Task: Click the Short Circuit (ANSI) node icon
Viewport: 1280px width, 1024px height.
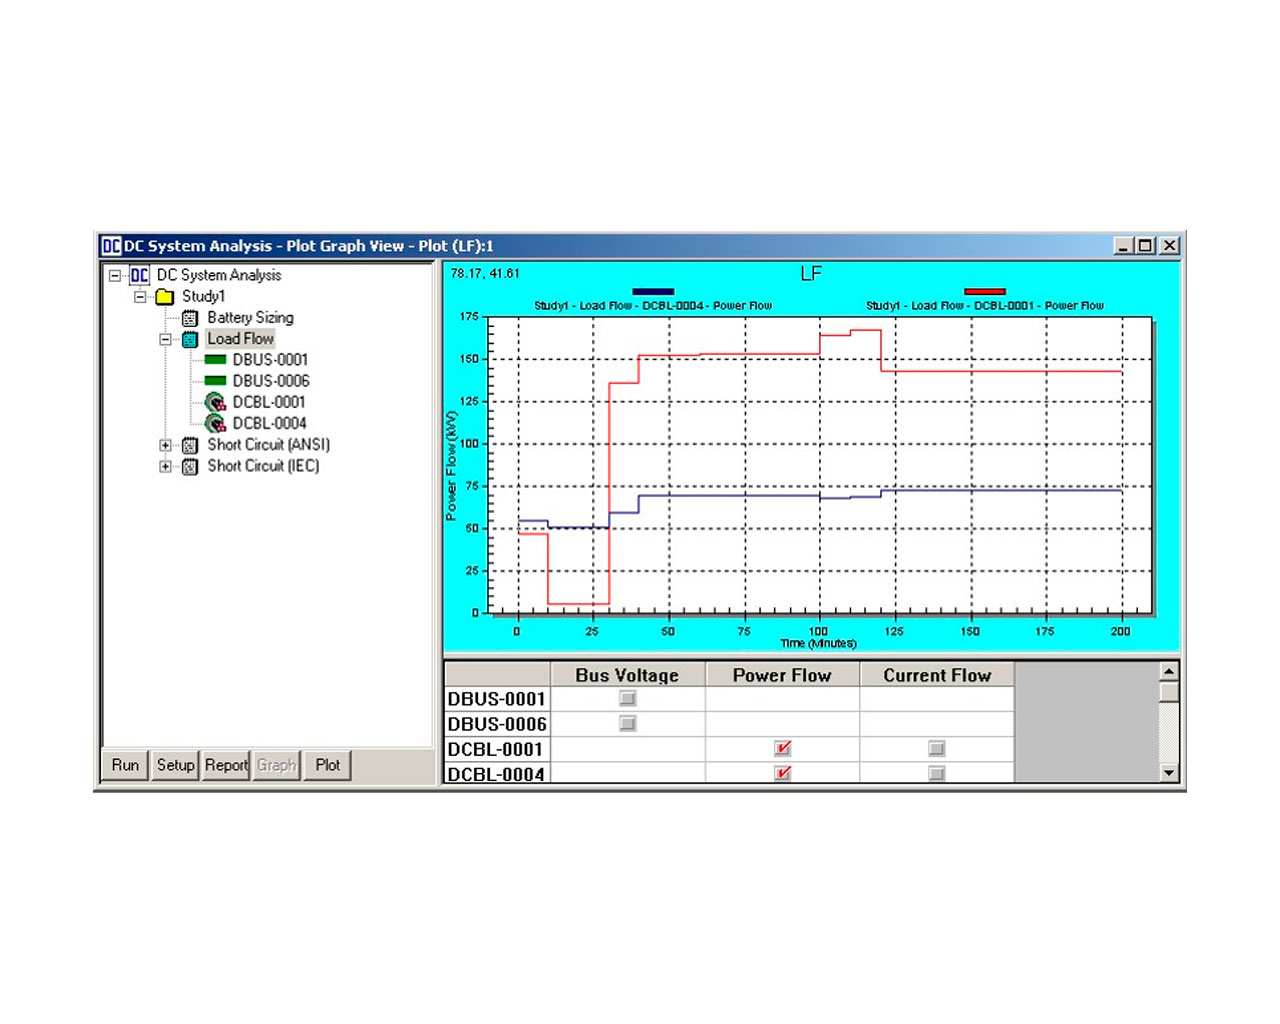Action: (x=190, y=445)
